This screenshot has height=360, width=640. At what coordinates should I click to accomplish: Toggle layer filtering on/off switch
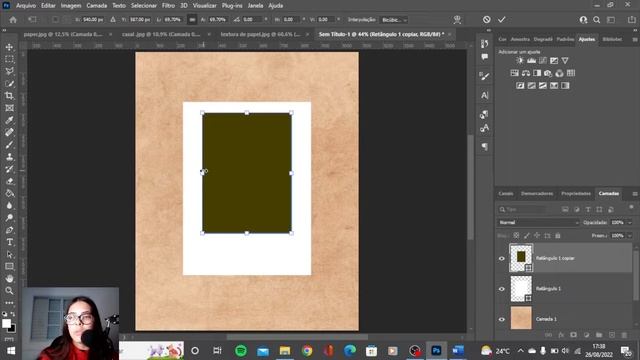[x=631, y=208]
